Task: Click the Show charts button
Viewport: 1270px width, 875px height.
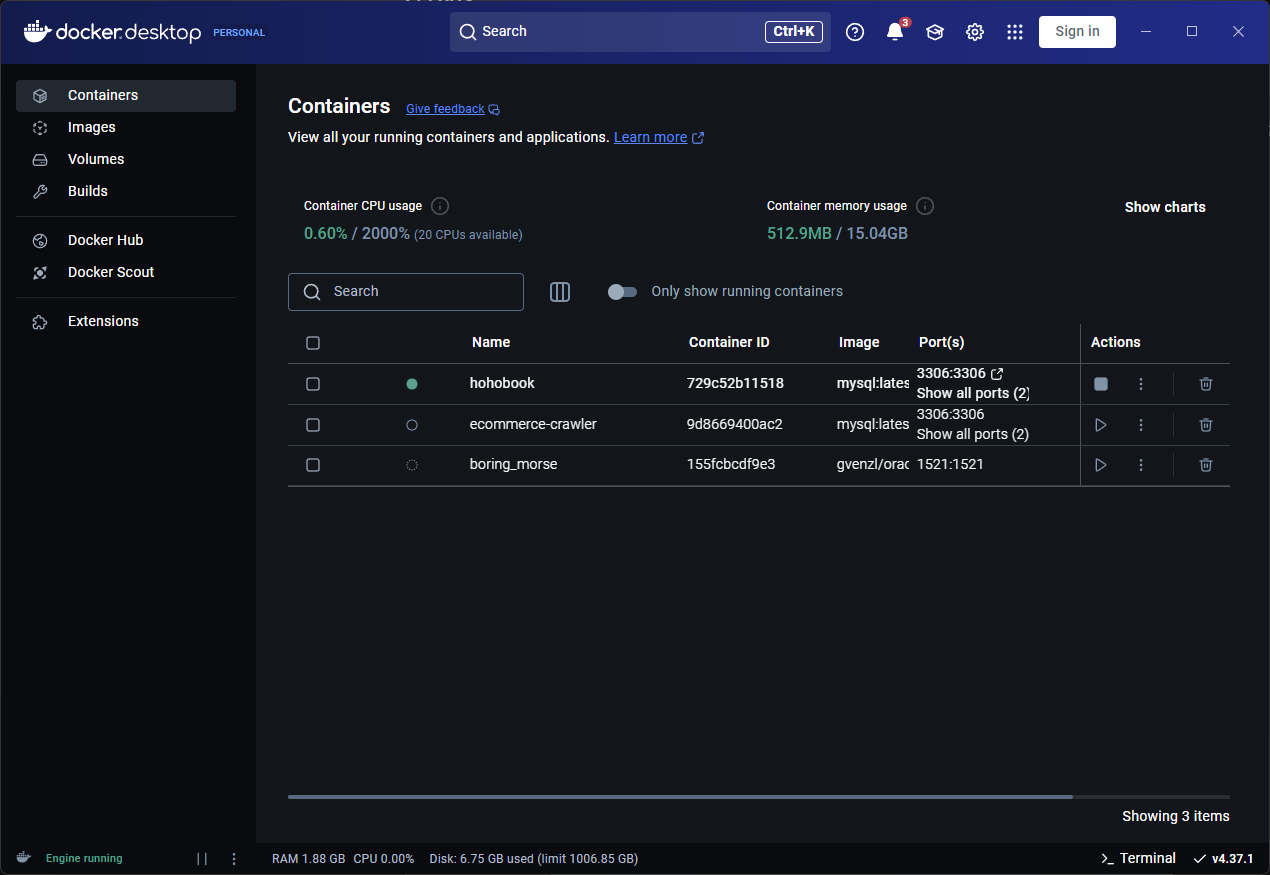Action: pyautogui.click(x=1165, y=207)
